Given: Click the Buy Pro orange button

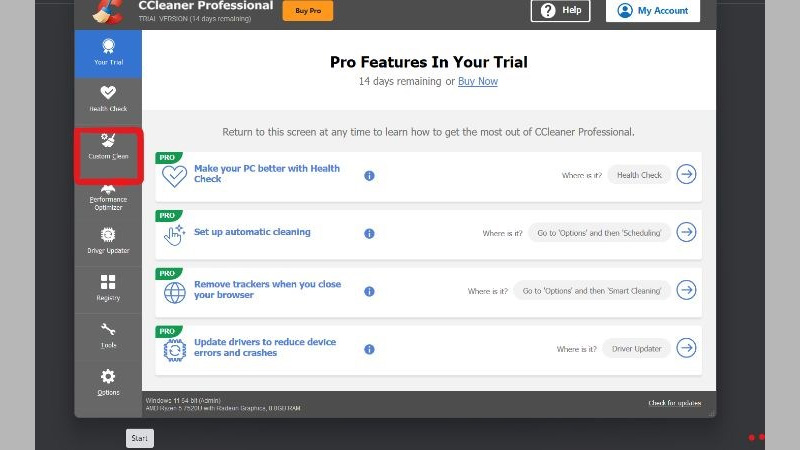Looking at the screenshot, I should pos(308,11).
